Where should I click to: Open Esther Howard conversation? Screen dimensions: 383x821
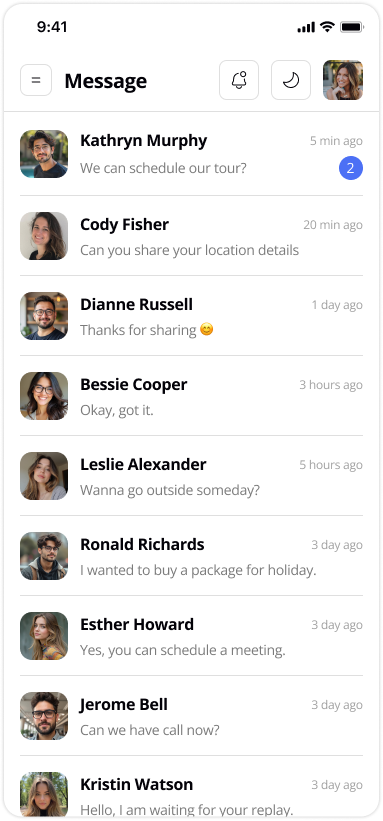(191, 636)
